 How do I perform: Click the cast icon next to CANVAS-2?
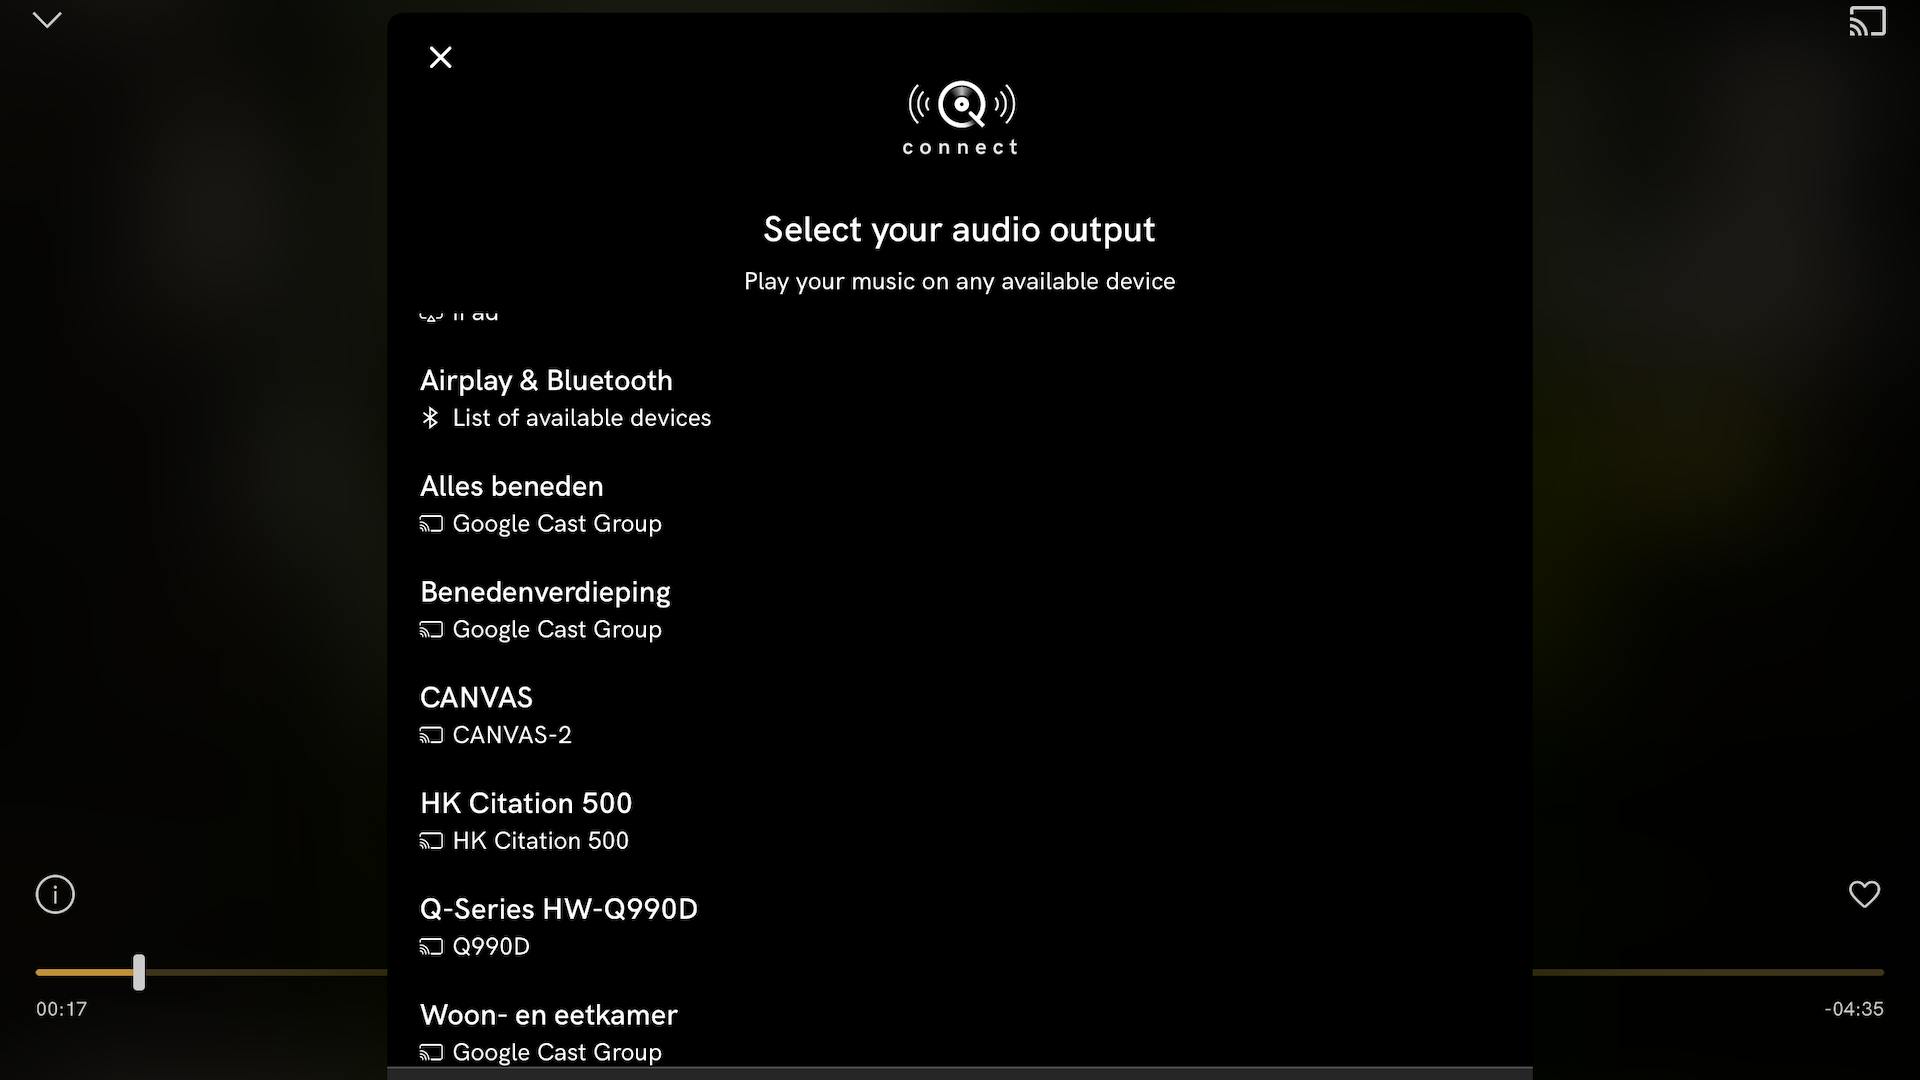click(431, 735)
